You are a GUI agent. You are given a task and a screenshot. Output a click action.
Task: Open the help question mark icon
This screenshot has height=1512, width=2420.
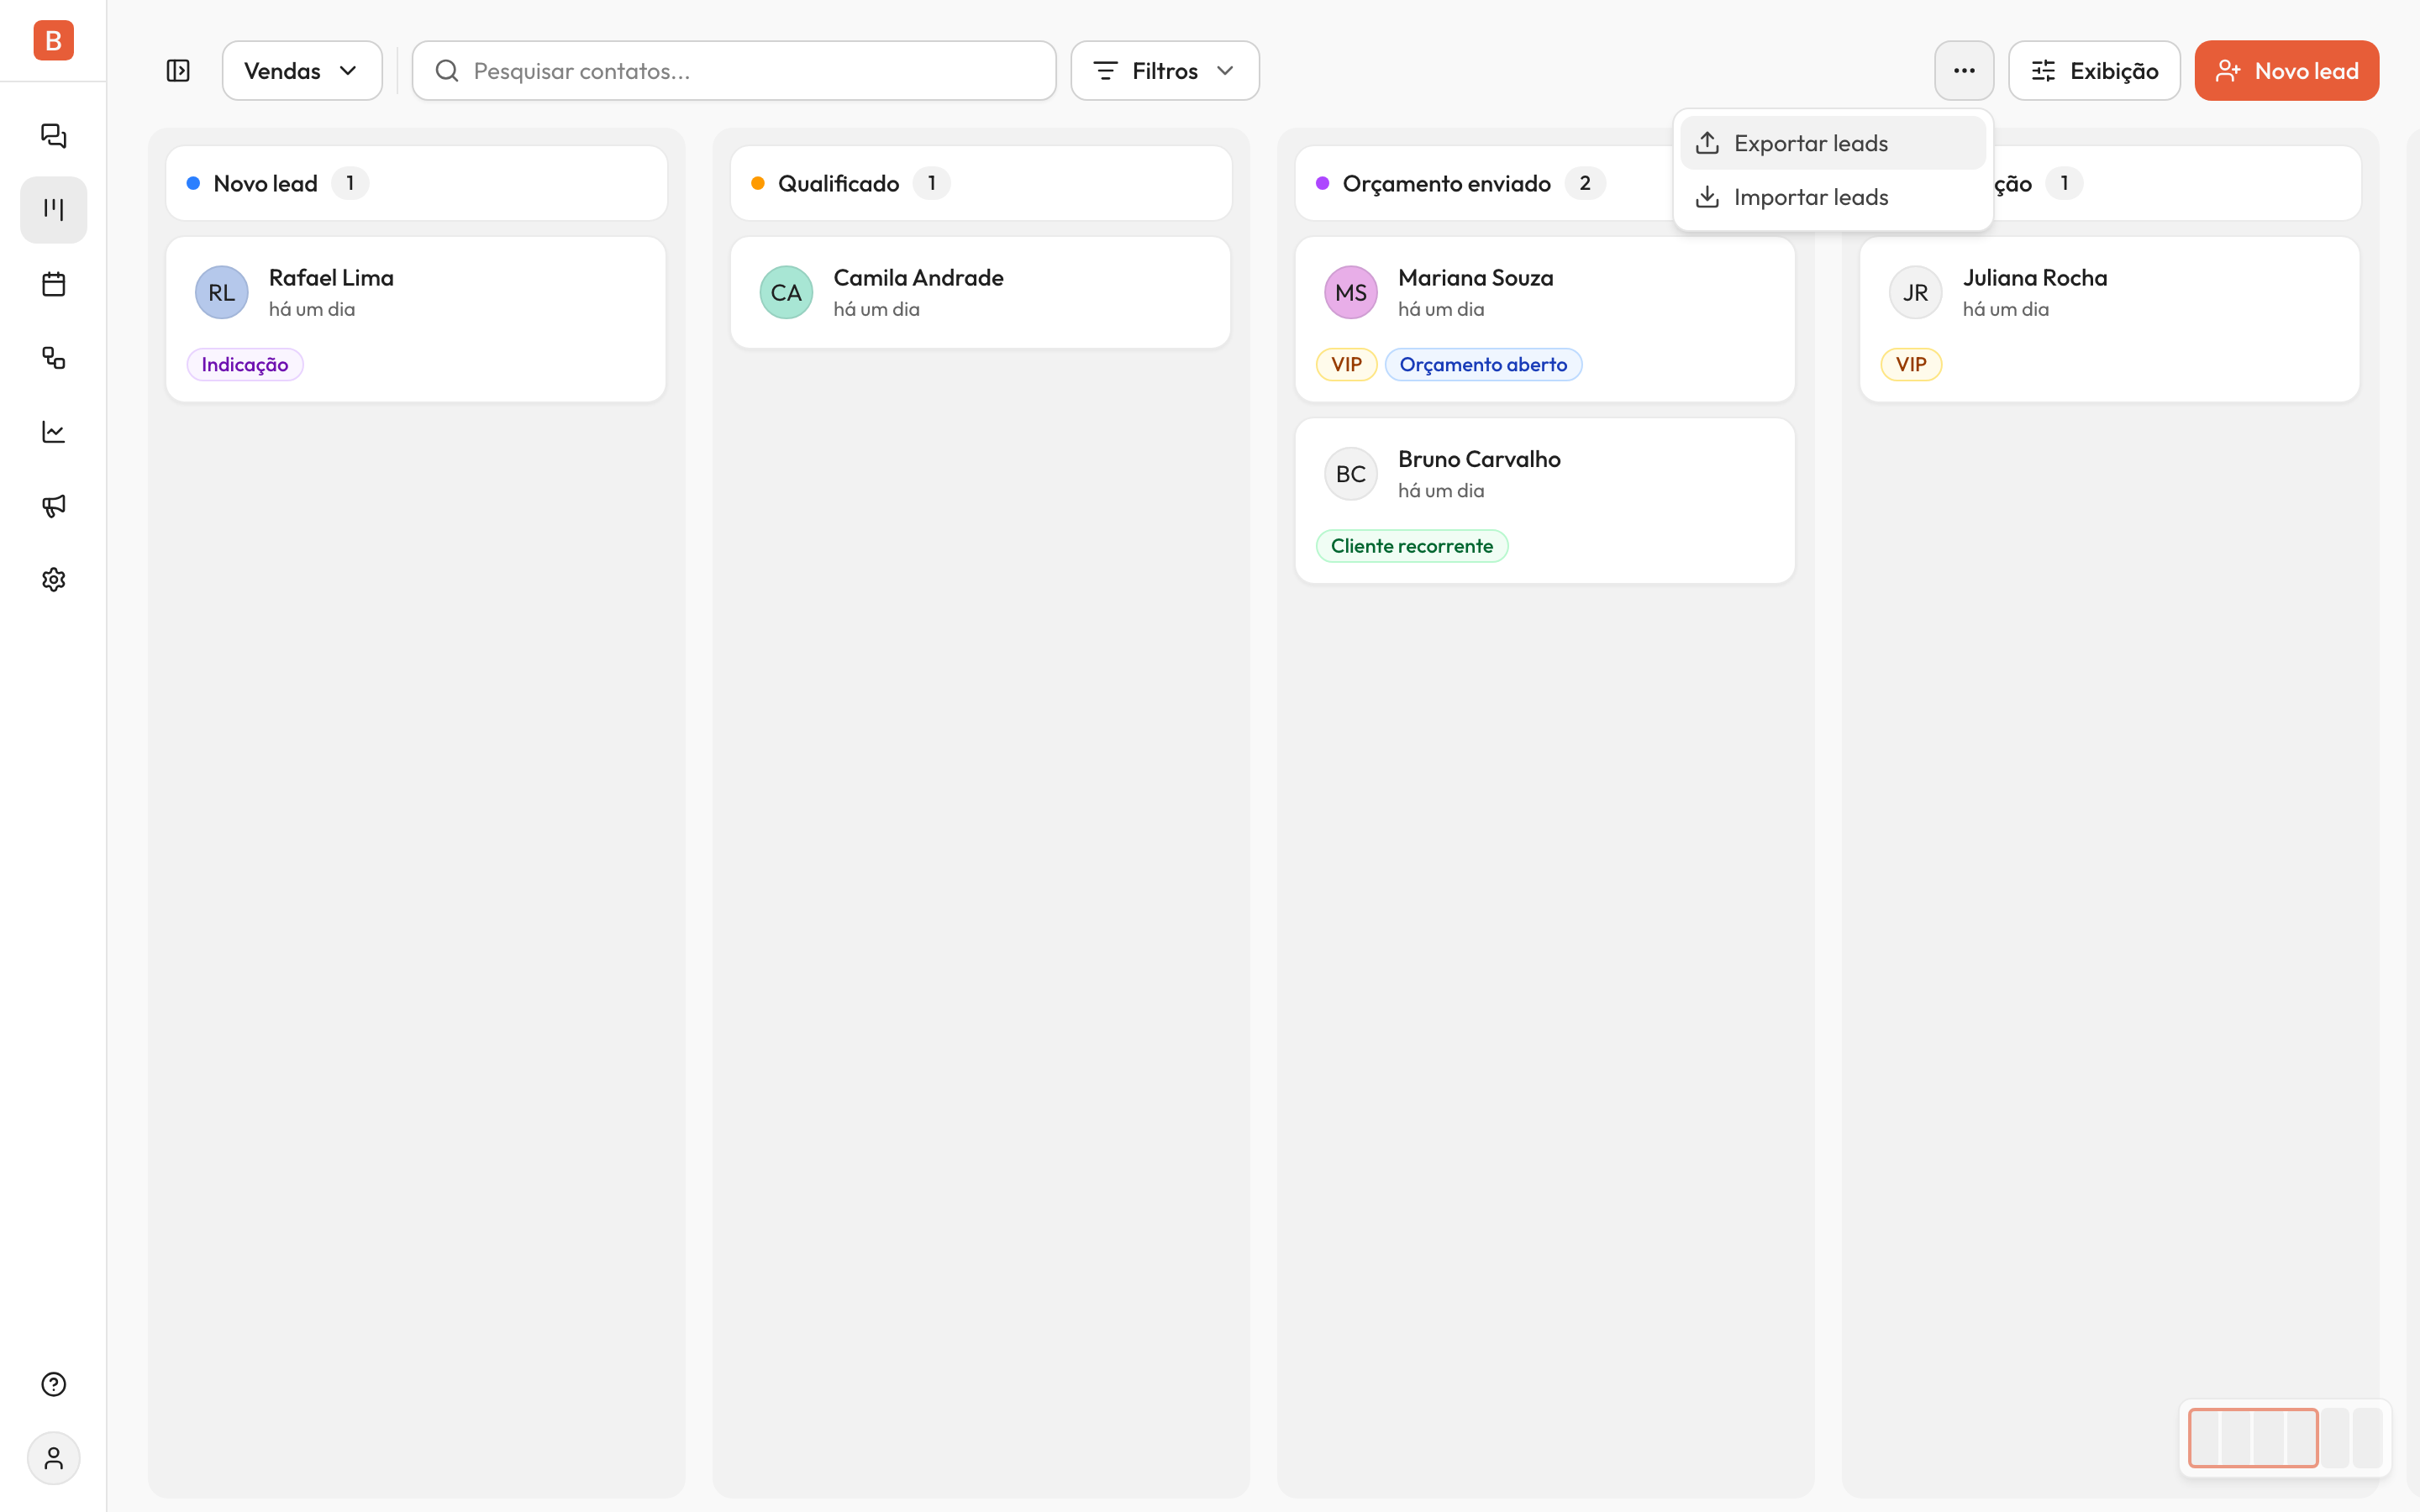click(x=54, y=1384)
